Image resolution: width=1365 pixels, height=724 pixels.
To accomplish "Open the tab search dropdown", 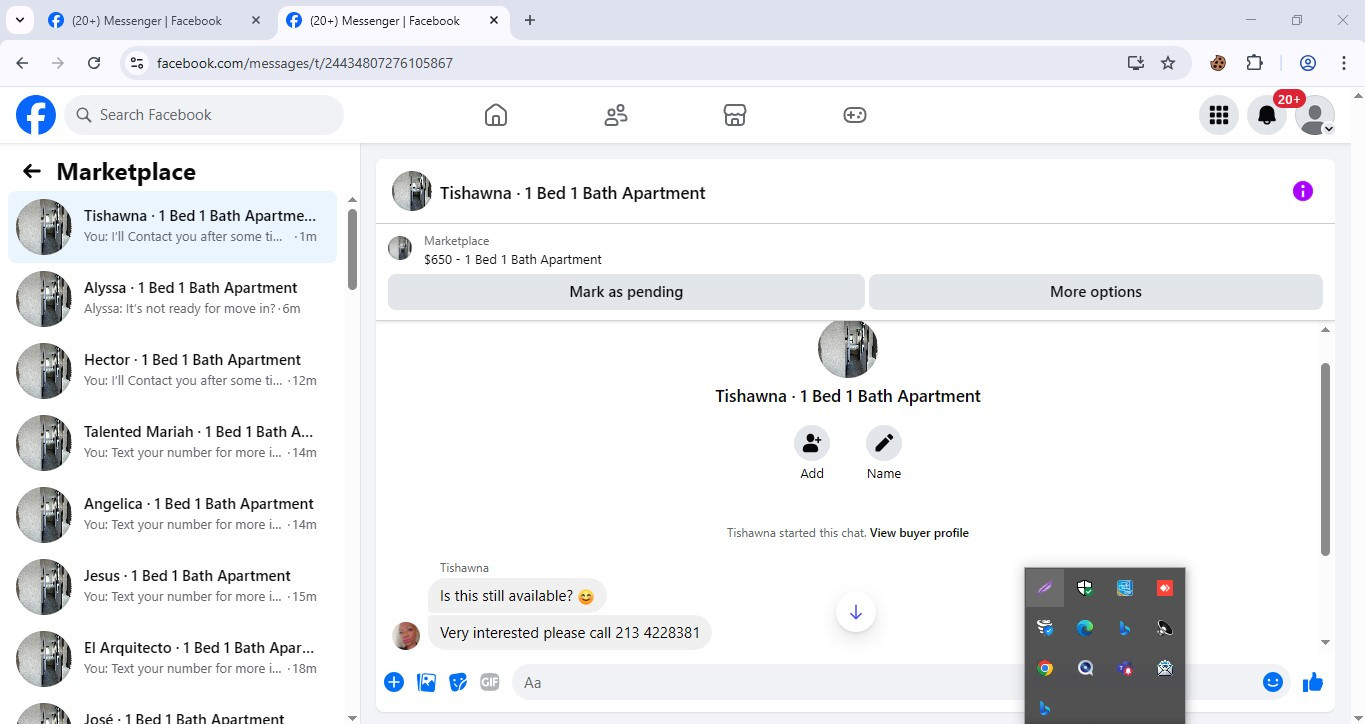I will click(x=19, y=20).
